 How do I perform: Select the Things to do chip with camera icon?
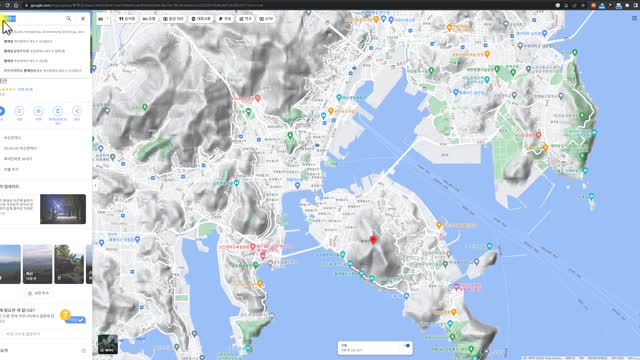coord(173,19)
